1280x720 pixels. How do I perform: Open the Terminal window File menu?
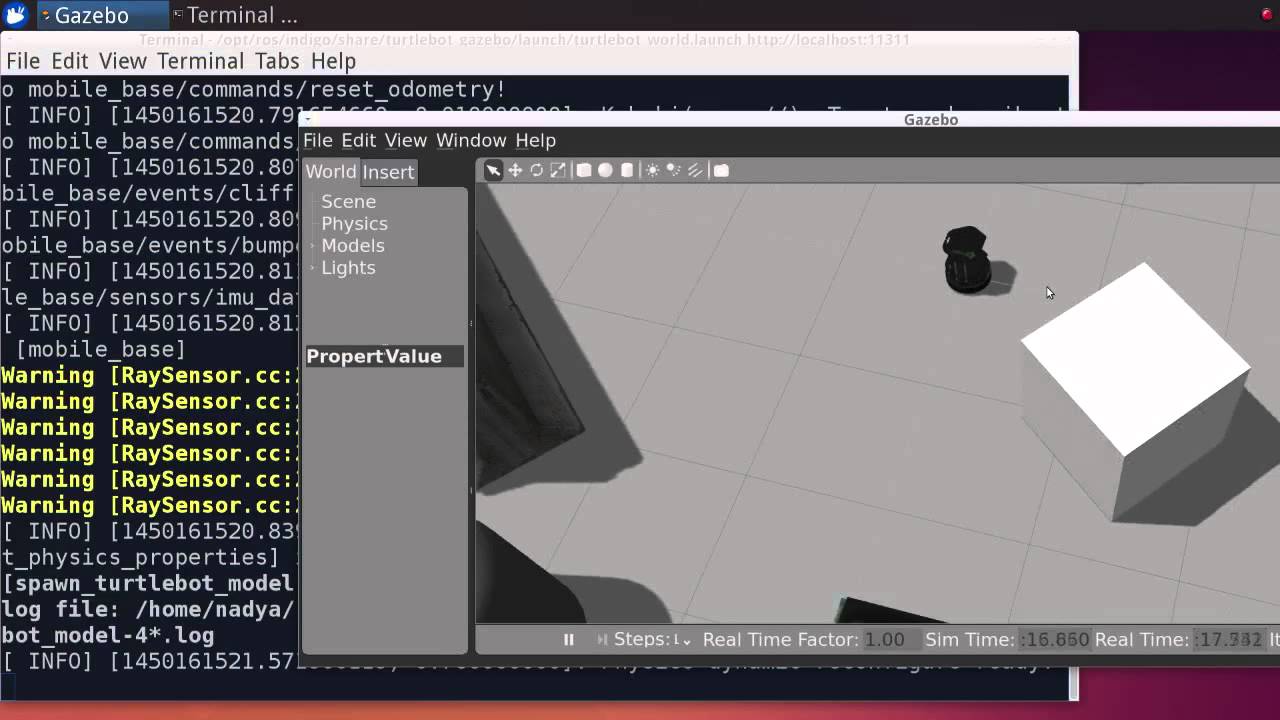(x=23, y=61)
